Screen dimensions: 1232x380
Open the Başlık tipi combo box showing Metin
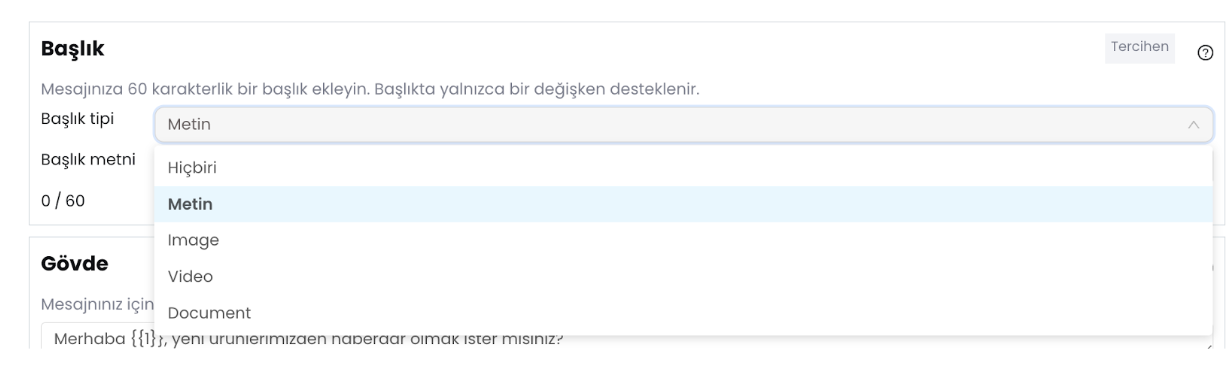point(683,125)
